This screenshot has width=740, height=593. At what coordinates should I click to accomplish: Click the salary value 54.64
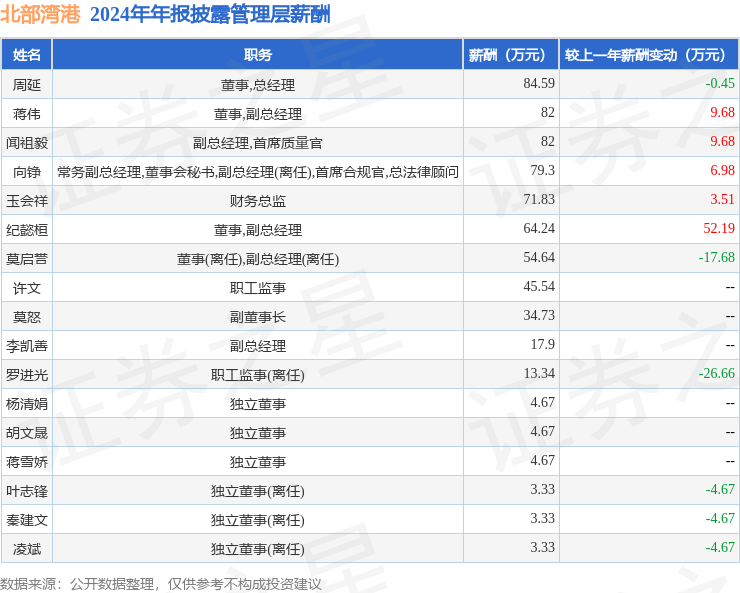(x=539, y=258)
